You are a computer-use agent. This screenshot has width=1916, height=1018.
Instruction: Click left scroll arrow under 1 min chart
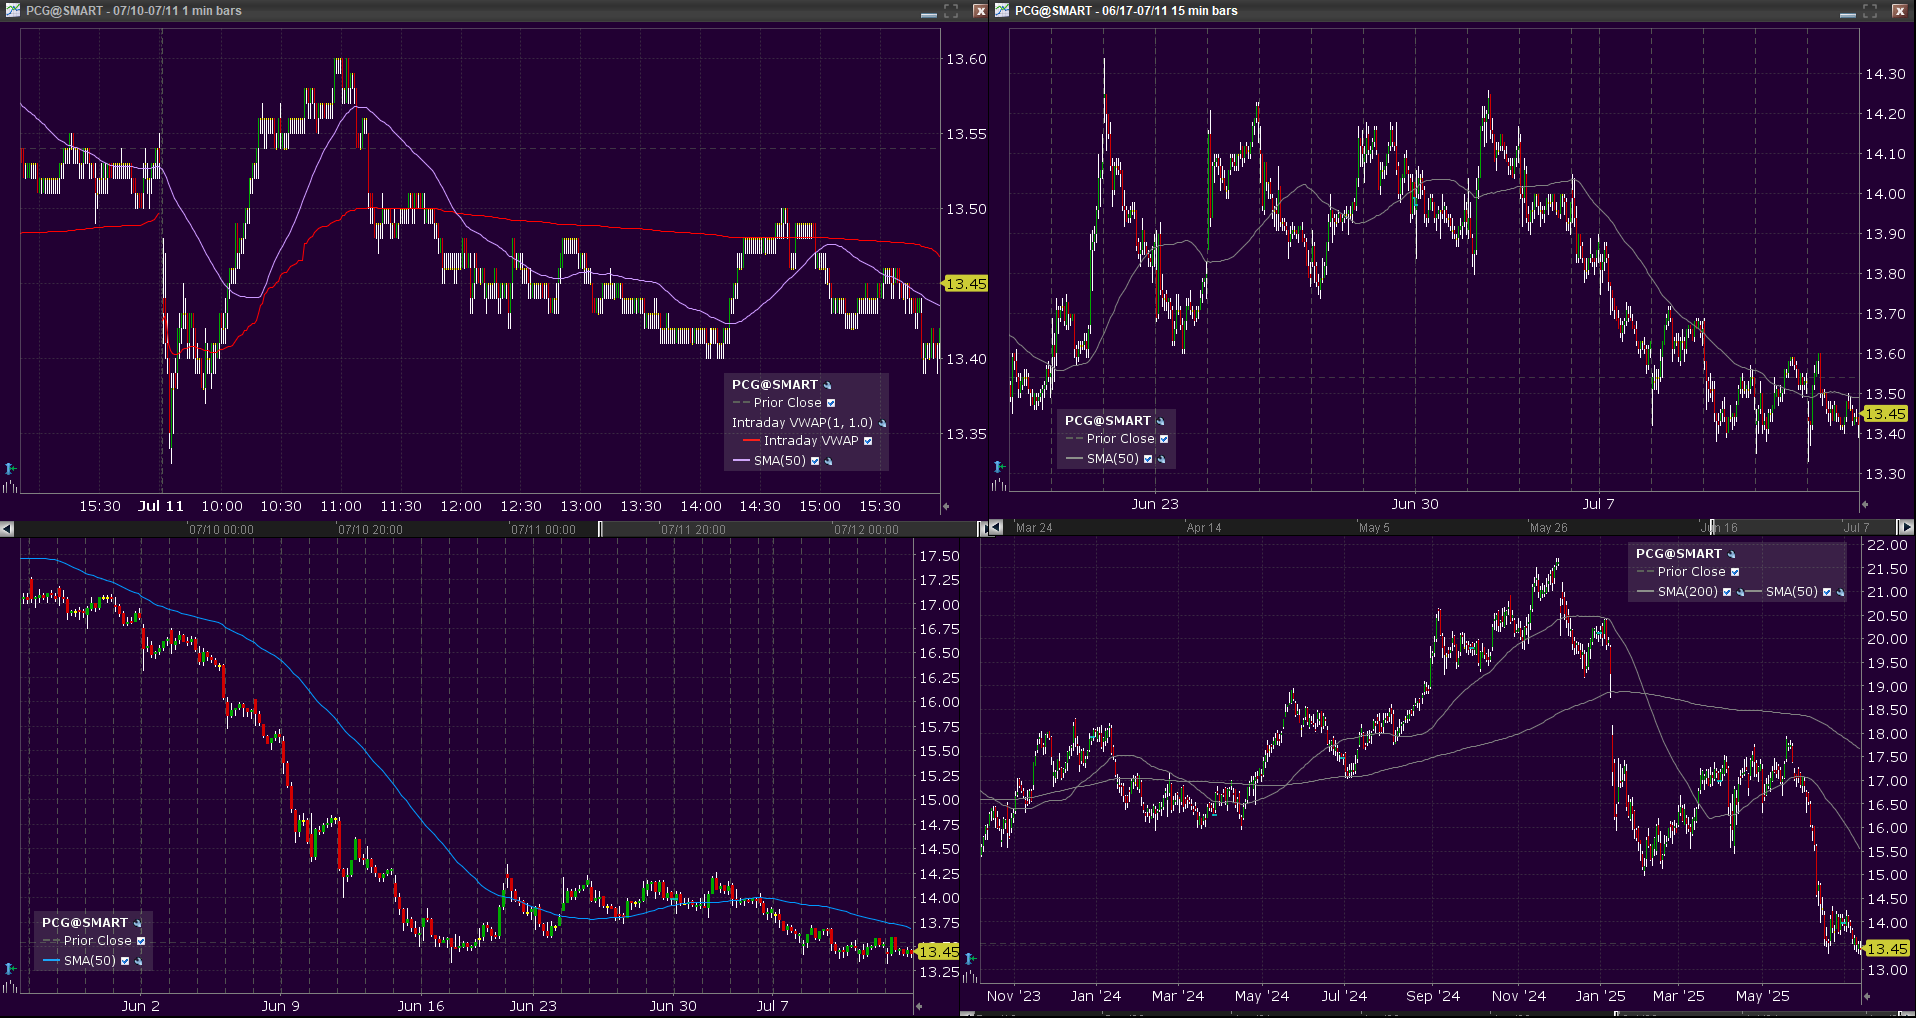coord(7,528)
